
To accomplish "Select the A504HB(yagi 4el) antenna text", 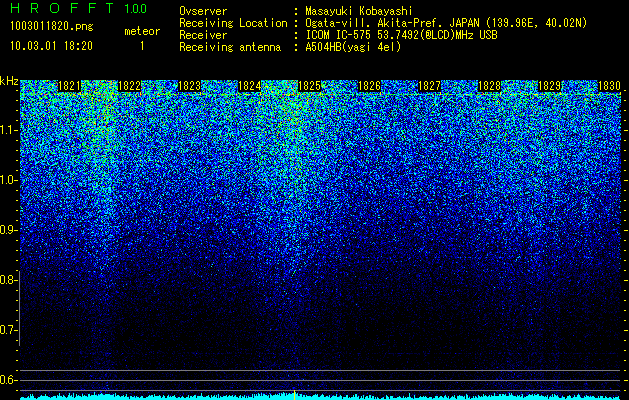I will 353,47.
